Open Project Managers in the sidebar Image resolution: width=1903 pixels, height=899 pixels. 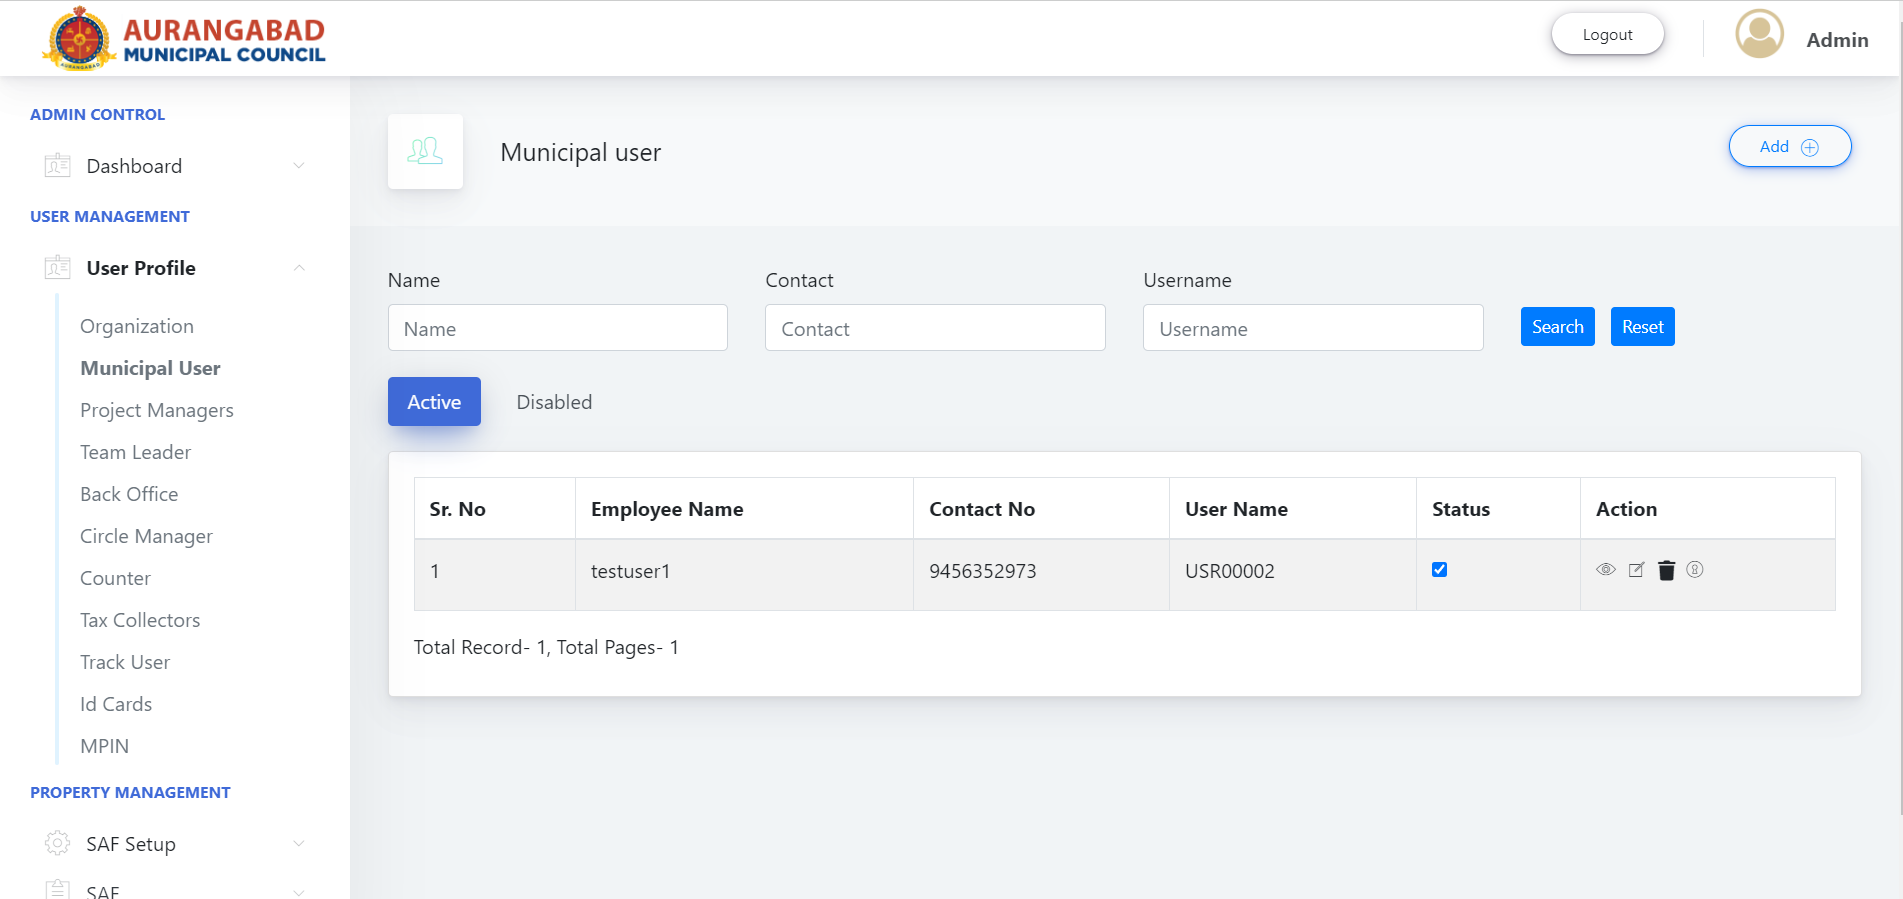coord(157,410)
